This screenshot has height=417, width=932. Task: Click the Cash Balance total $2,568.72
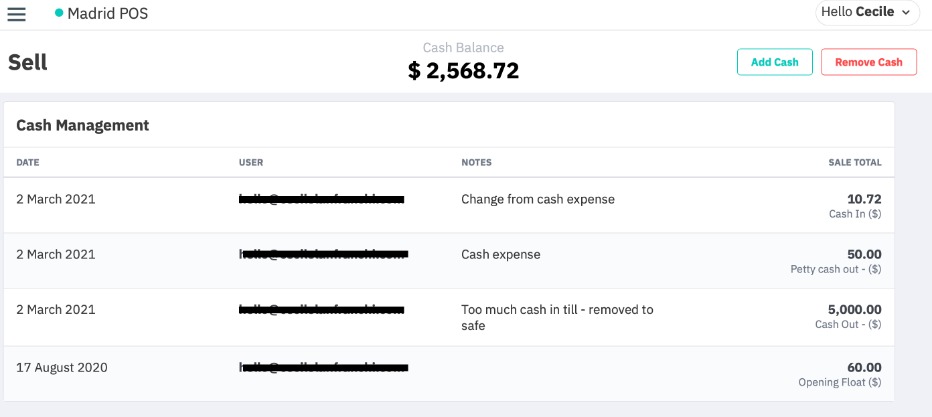tap(463, 71)
